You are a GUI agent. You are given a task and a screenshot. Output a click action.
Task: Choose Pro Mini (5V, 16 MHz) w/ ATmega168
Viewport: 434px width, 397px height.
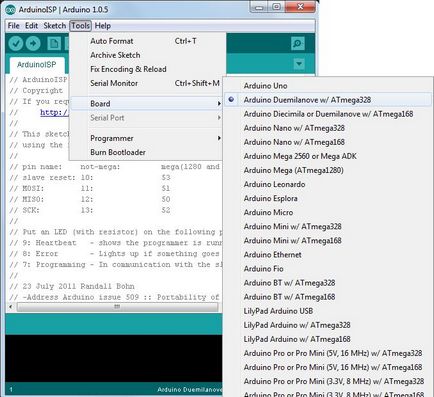[328, 367]
